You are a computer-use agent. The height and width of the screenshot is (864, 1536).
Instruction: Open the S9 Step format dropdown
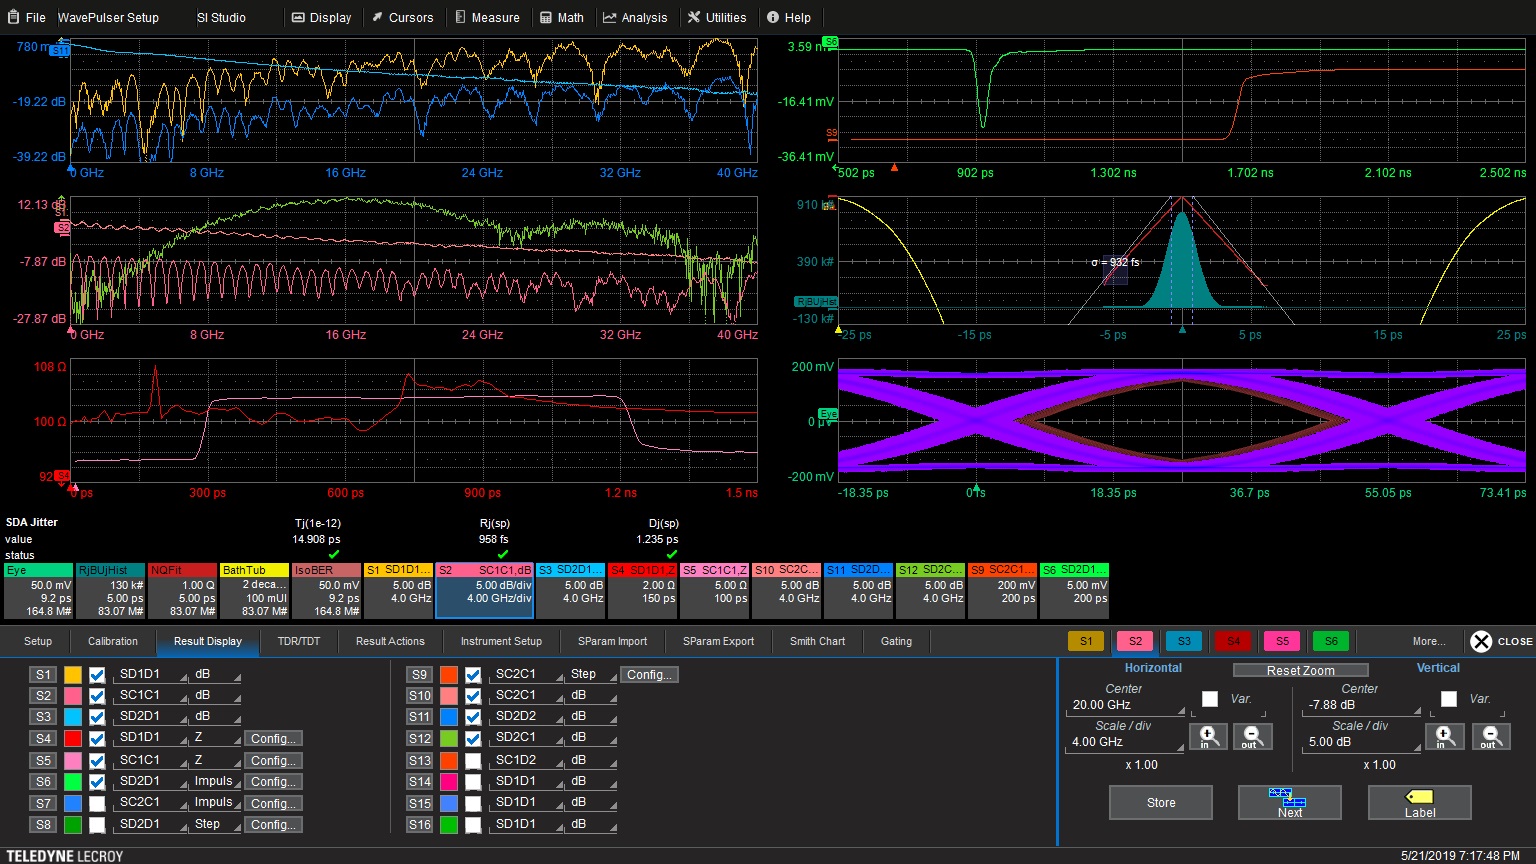pyautogui.click(x=590, y=674)
